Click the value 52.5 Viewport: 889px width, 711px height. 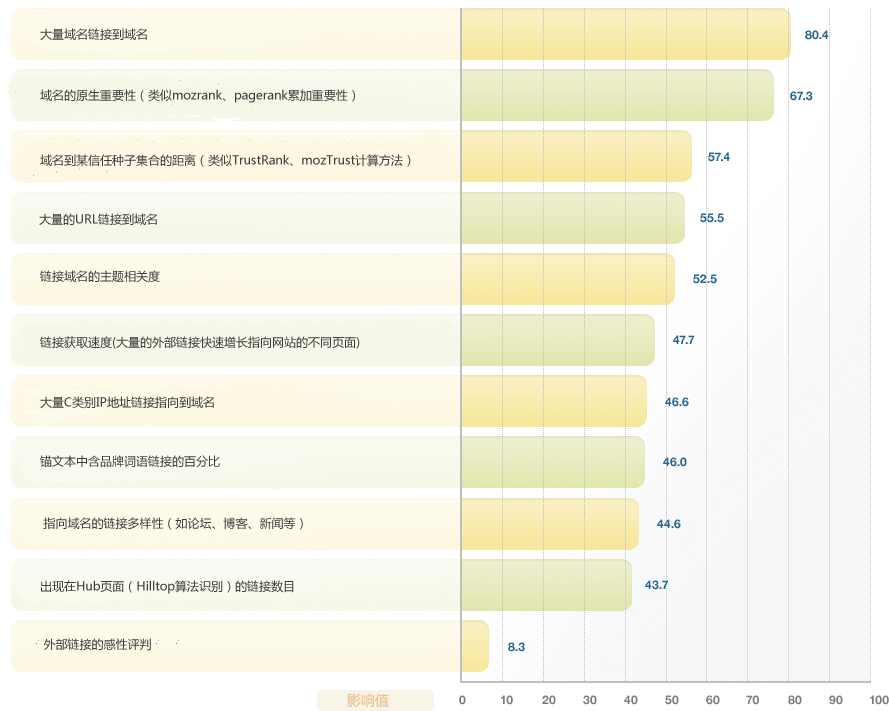click(705, 279)
